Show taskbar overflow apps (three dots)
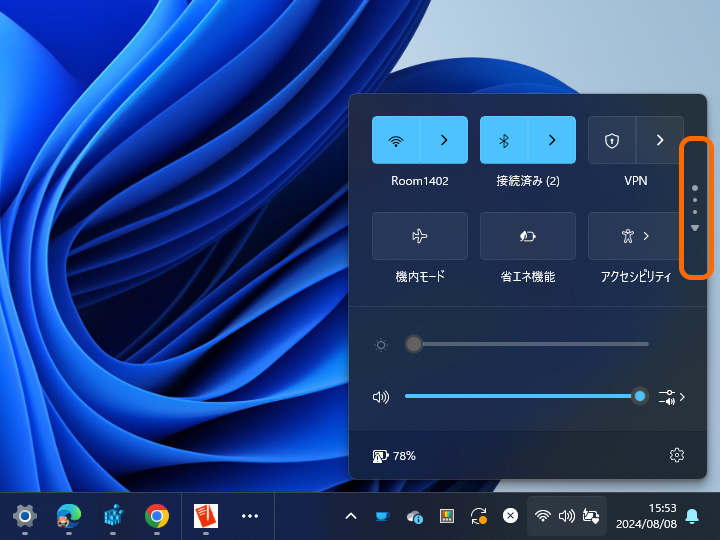720x540 pixels. coord(250,516)
